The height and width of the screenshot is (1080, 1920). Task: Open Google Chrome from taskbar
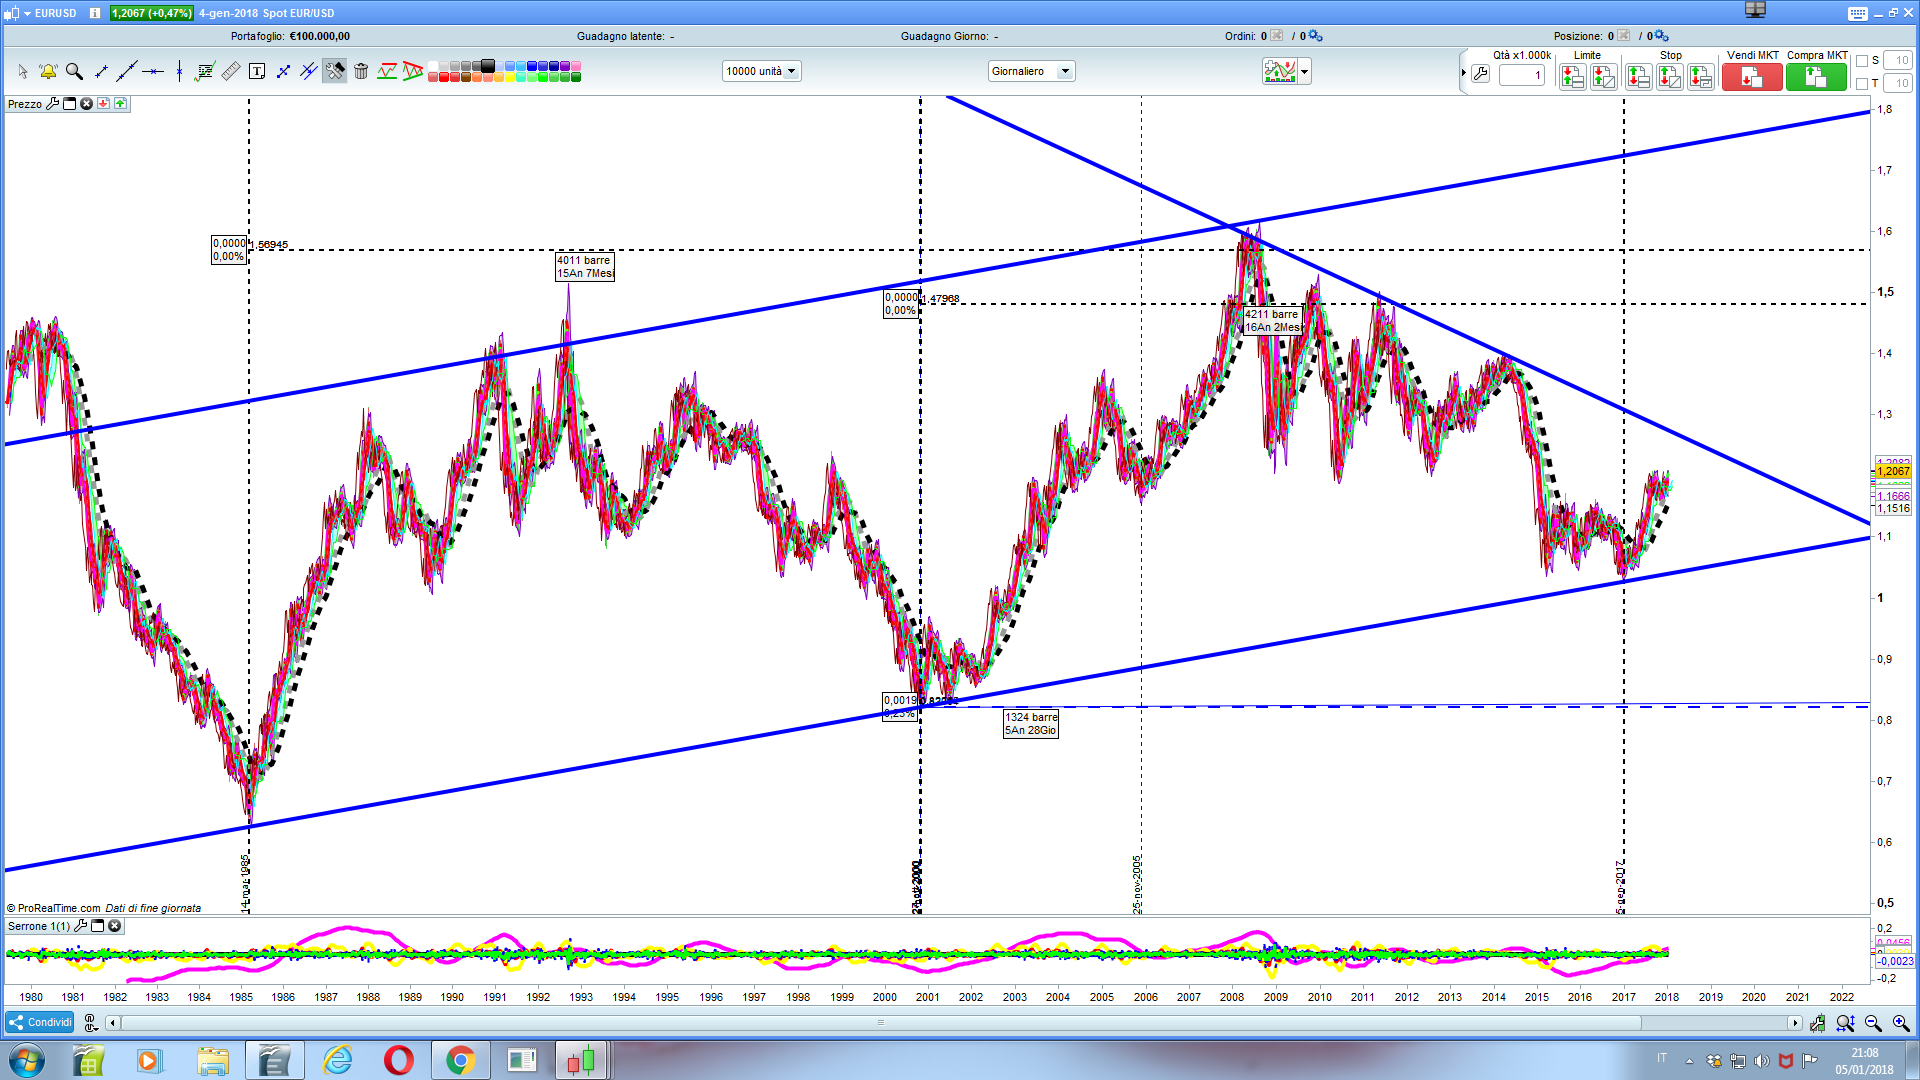(x=460, y=1060)
